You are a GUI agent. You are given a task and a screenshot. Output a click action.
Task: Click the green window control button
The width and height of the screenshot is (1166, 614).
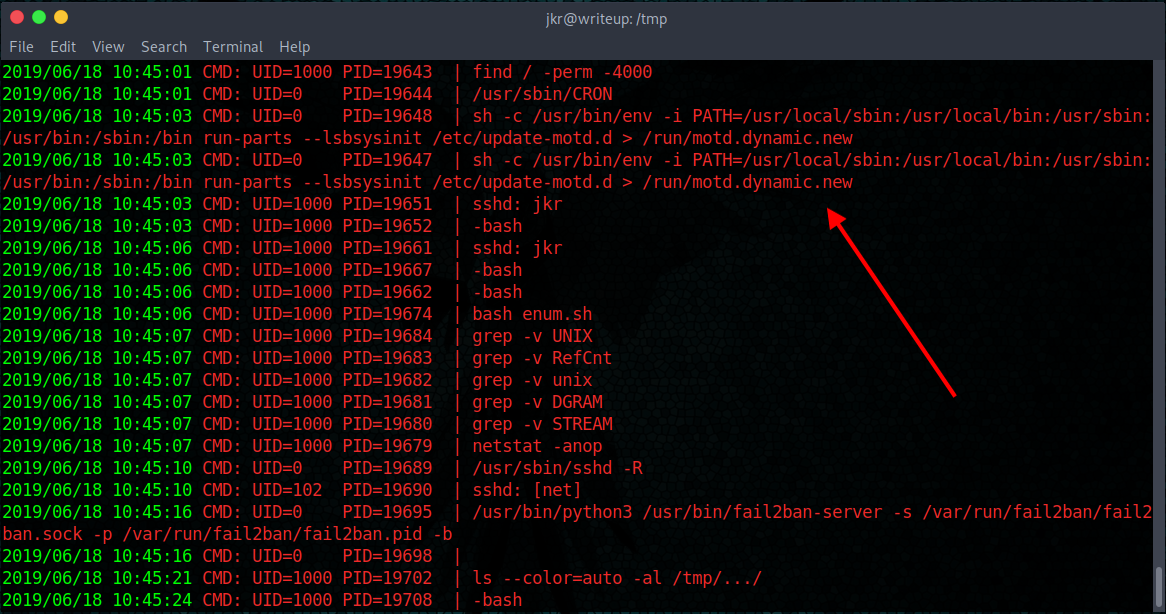click(x=39, y=17)
